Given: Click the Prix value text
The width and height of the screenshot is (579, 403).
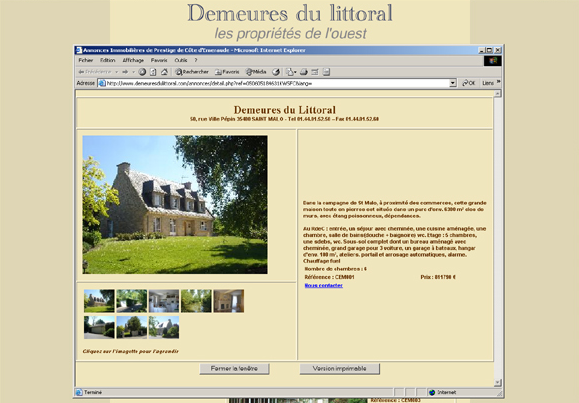Looking at the screenshot, I should point(438,277).
